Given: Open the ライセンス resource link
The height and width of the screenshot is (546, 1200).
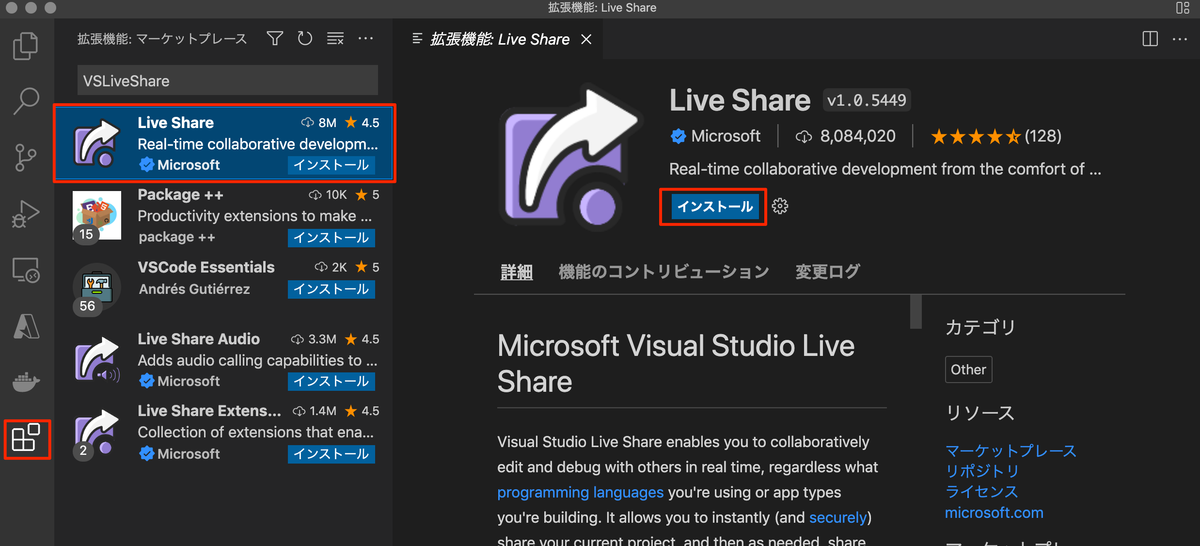Looking at the screenshot, I should (982, 491).
